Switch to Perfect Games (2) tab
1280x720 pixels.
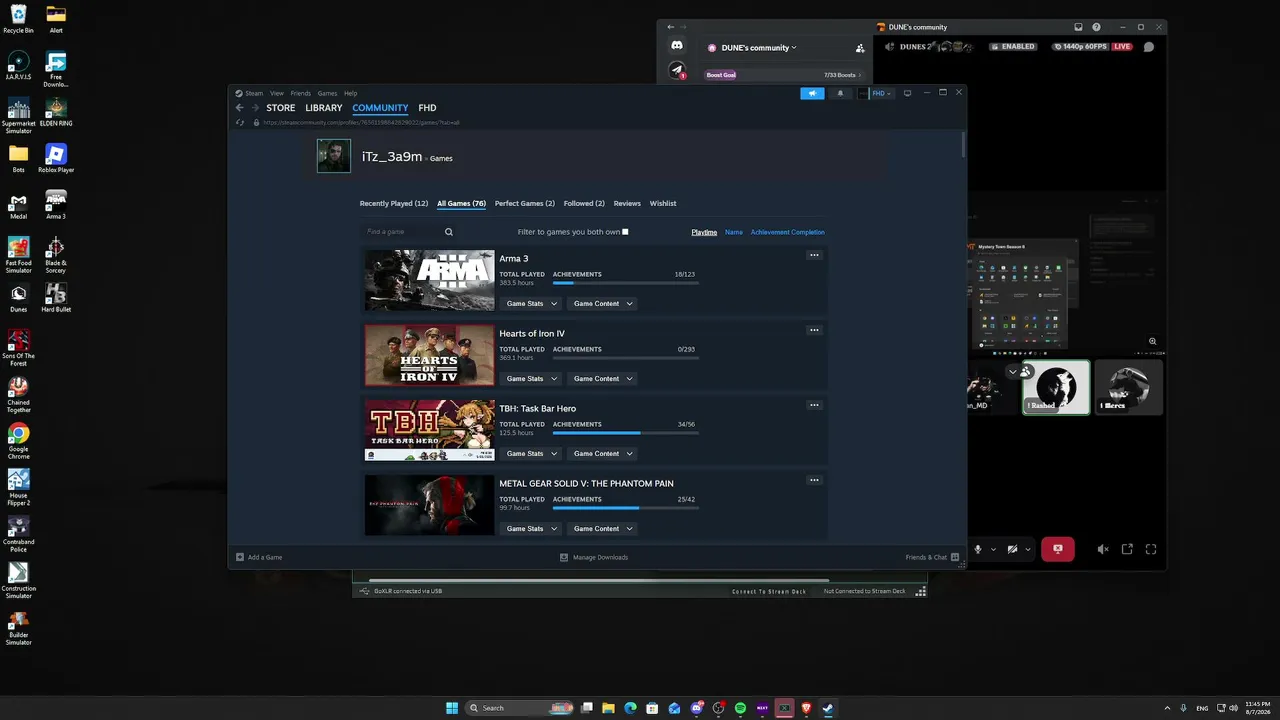point(525,204)
